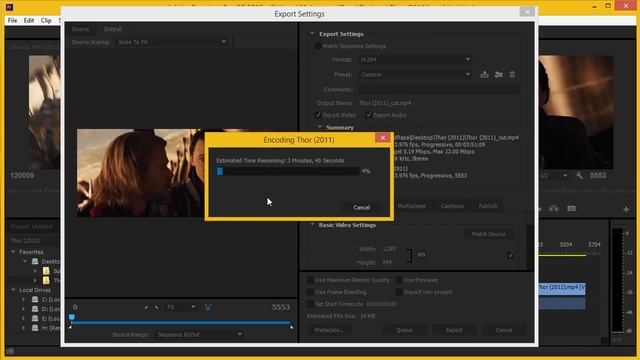Click the wrench settings icon in Program monitor
The width and height of the screenshot is (640, 360).
pos(579,176)
